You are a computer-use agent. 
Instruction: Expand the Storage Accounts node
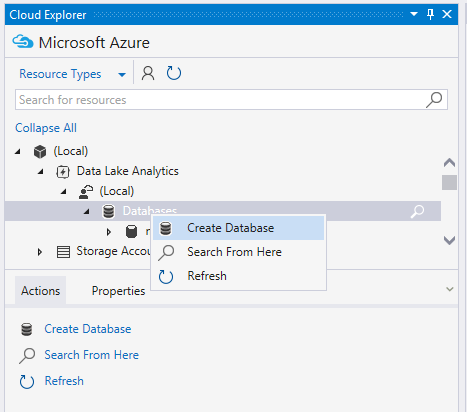(x=40, y=252)
